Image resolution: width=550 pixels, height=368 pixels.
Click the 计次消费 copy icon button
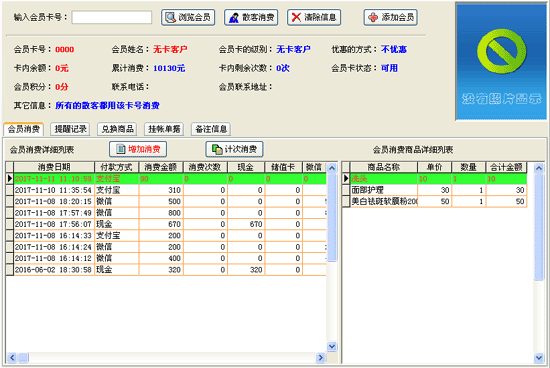coord(234,149)
